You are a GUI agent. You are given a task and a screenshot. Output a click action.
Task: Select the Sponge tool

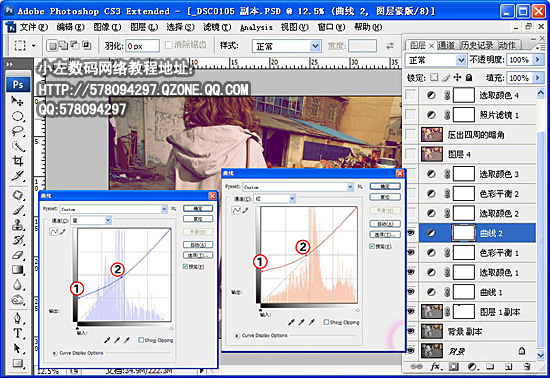click(18, 300)
